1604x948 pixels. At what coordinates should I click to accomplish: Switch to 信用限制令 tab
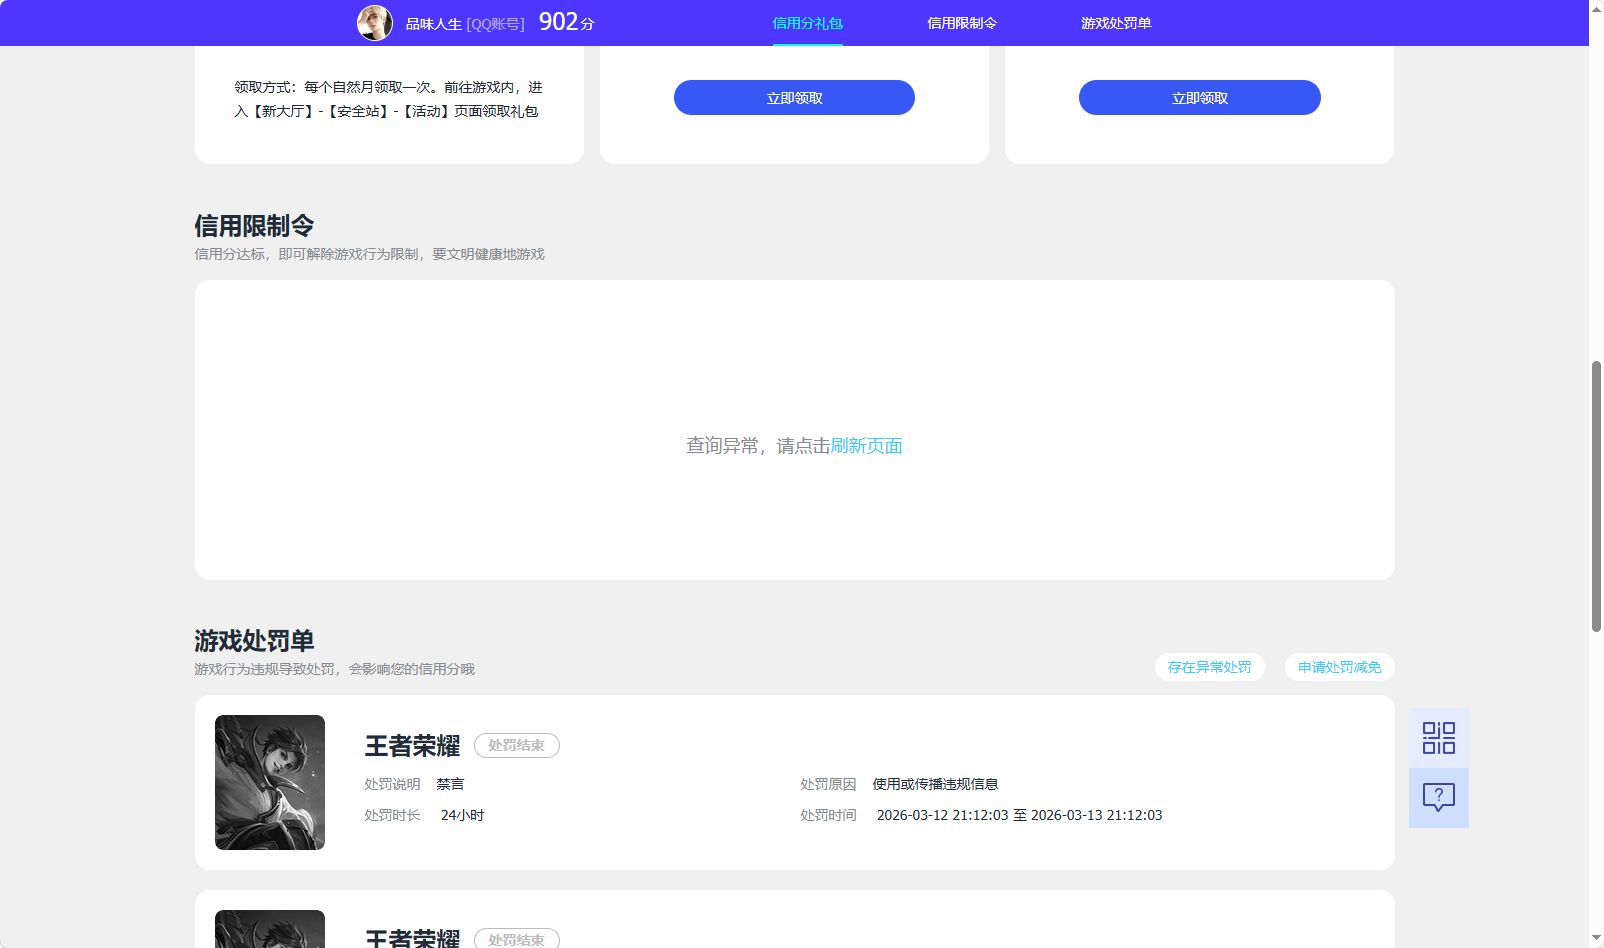pyautogui.click(x=962, y=23)
